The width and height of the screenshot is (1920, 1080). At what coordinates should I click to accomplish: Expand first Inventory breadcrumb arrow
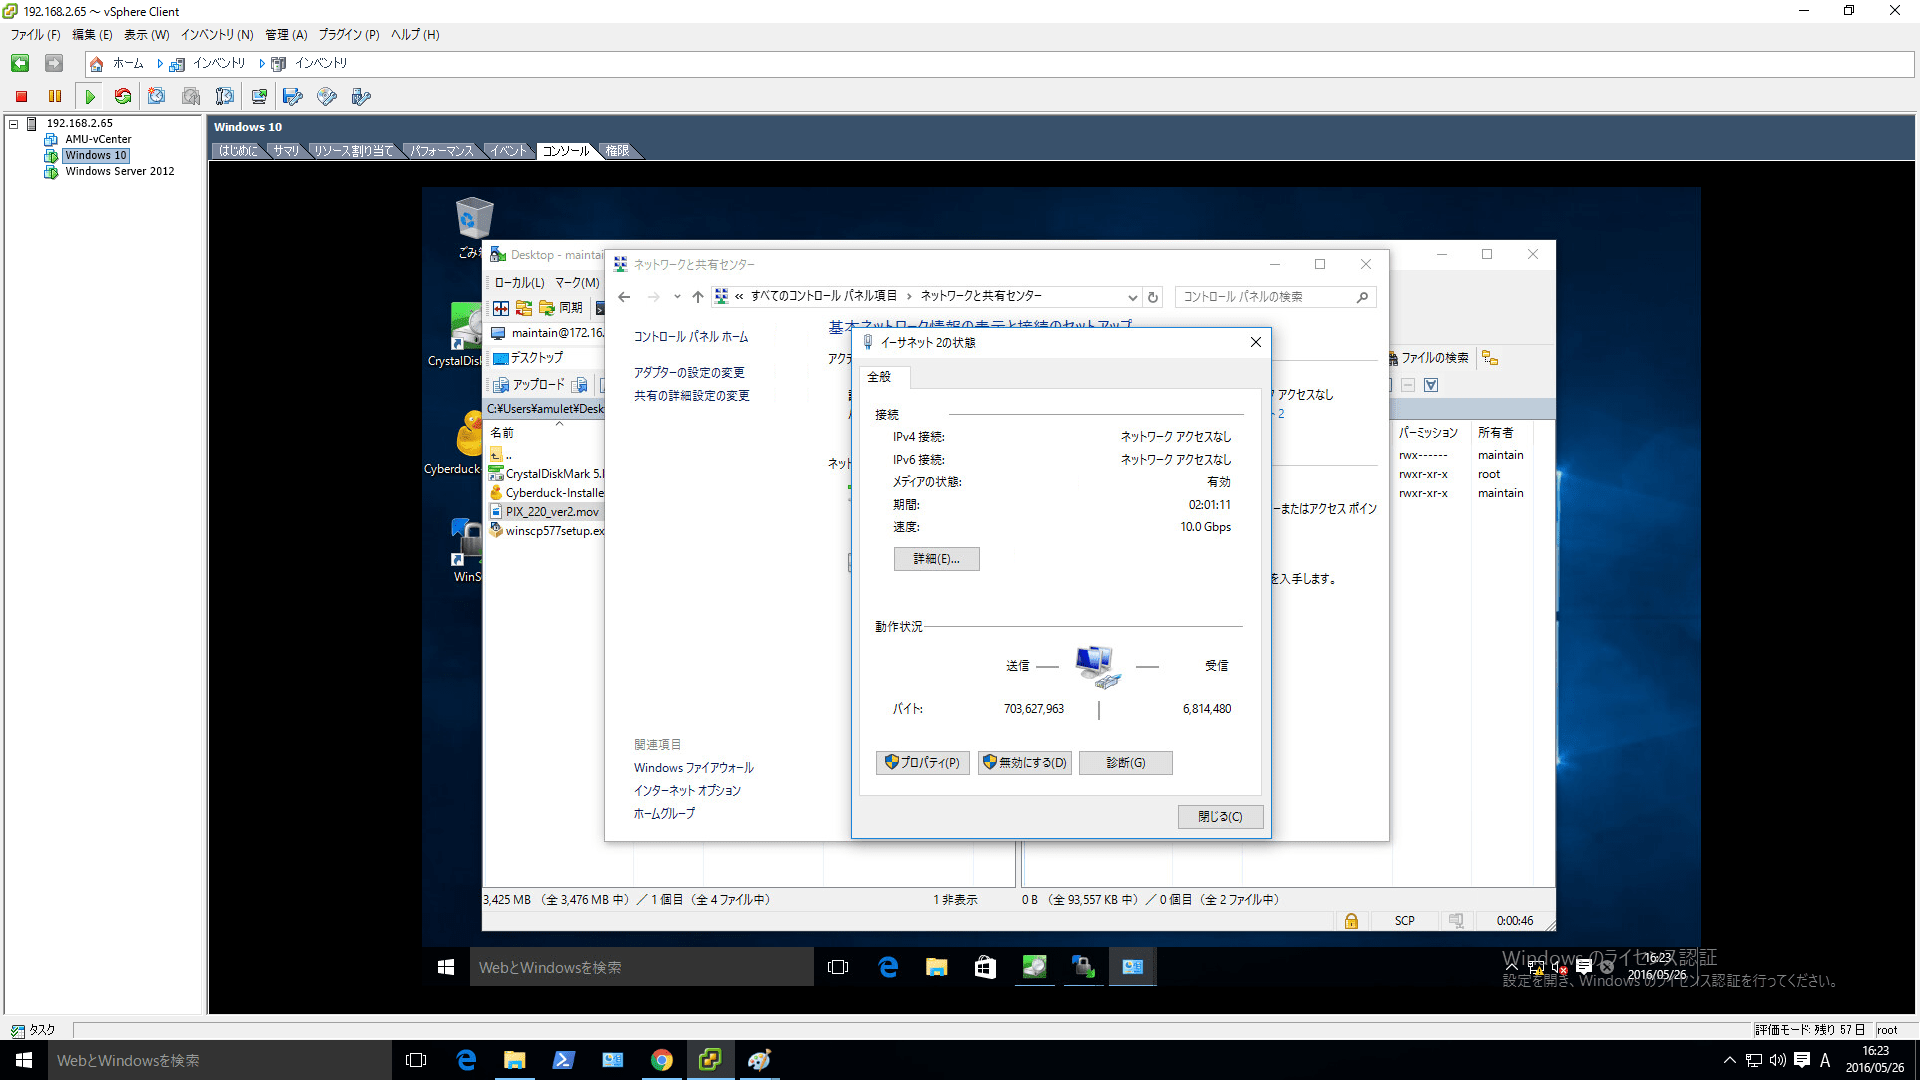coord(159,64)
